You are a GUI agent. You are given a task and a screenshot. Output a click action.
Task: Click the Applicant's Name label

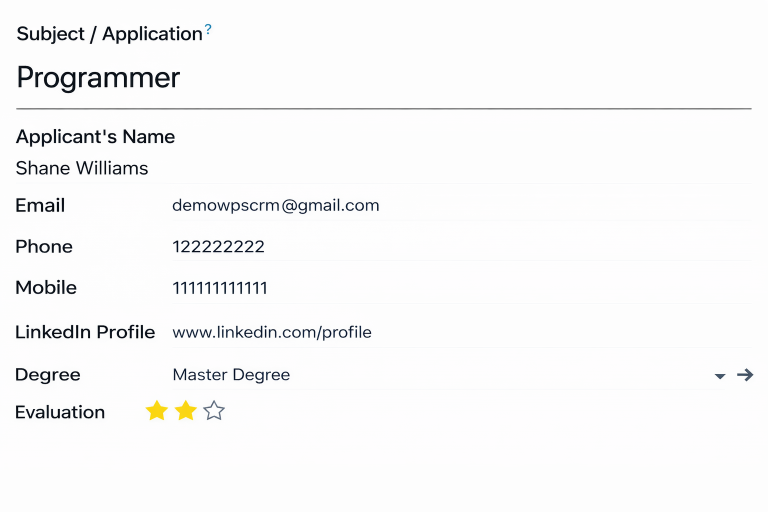95,137
